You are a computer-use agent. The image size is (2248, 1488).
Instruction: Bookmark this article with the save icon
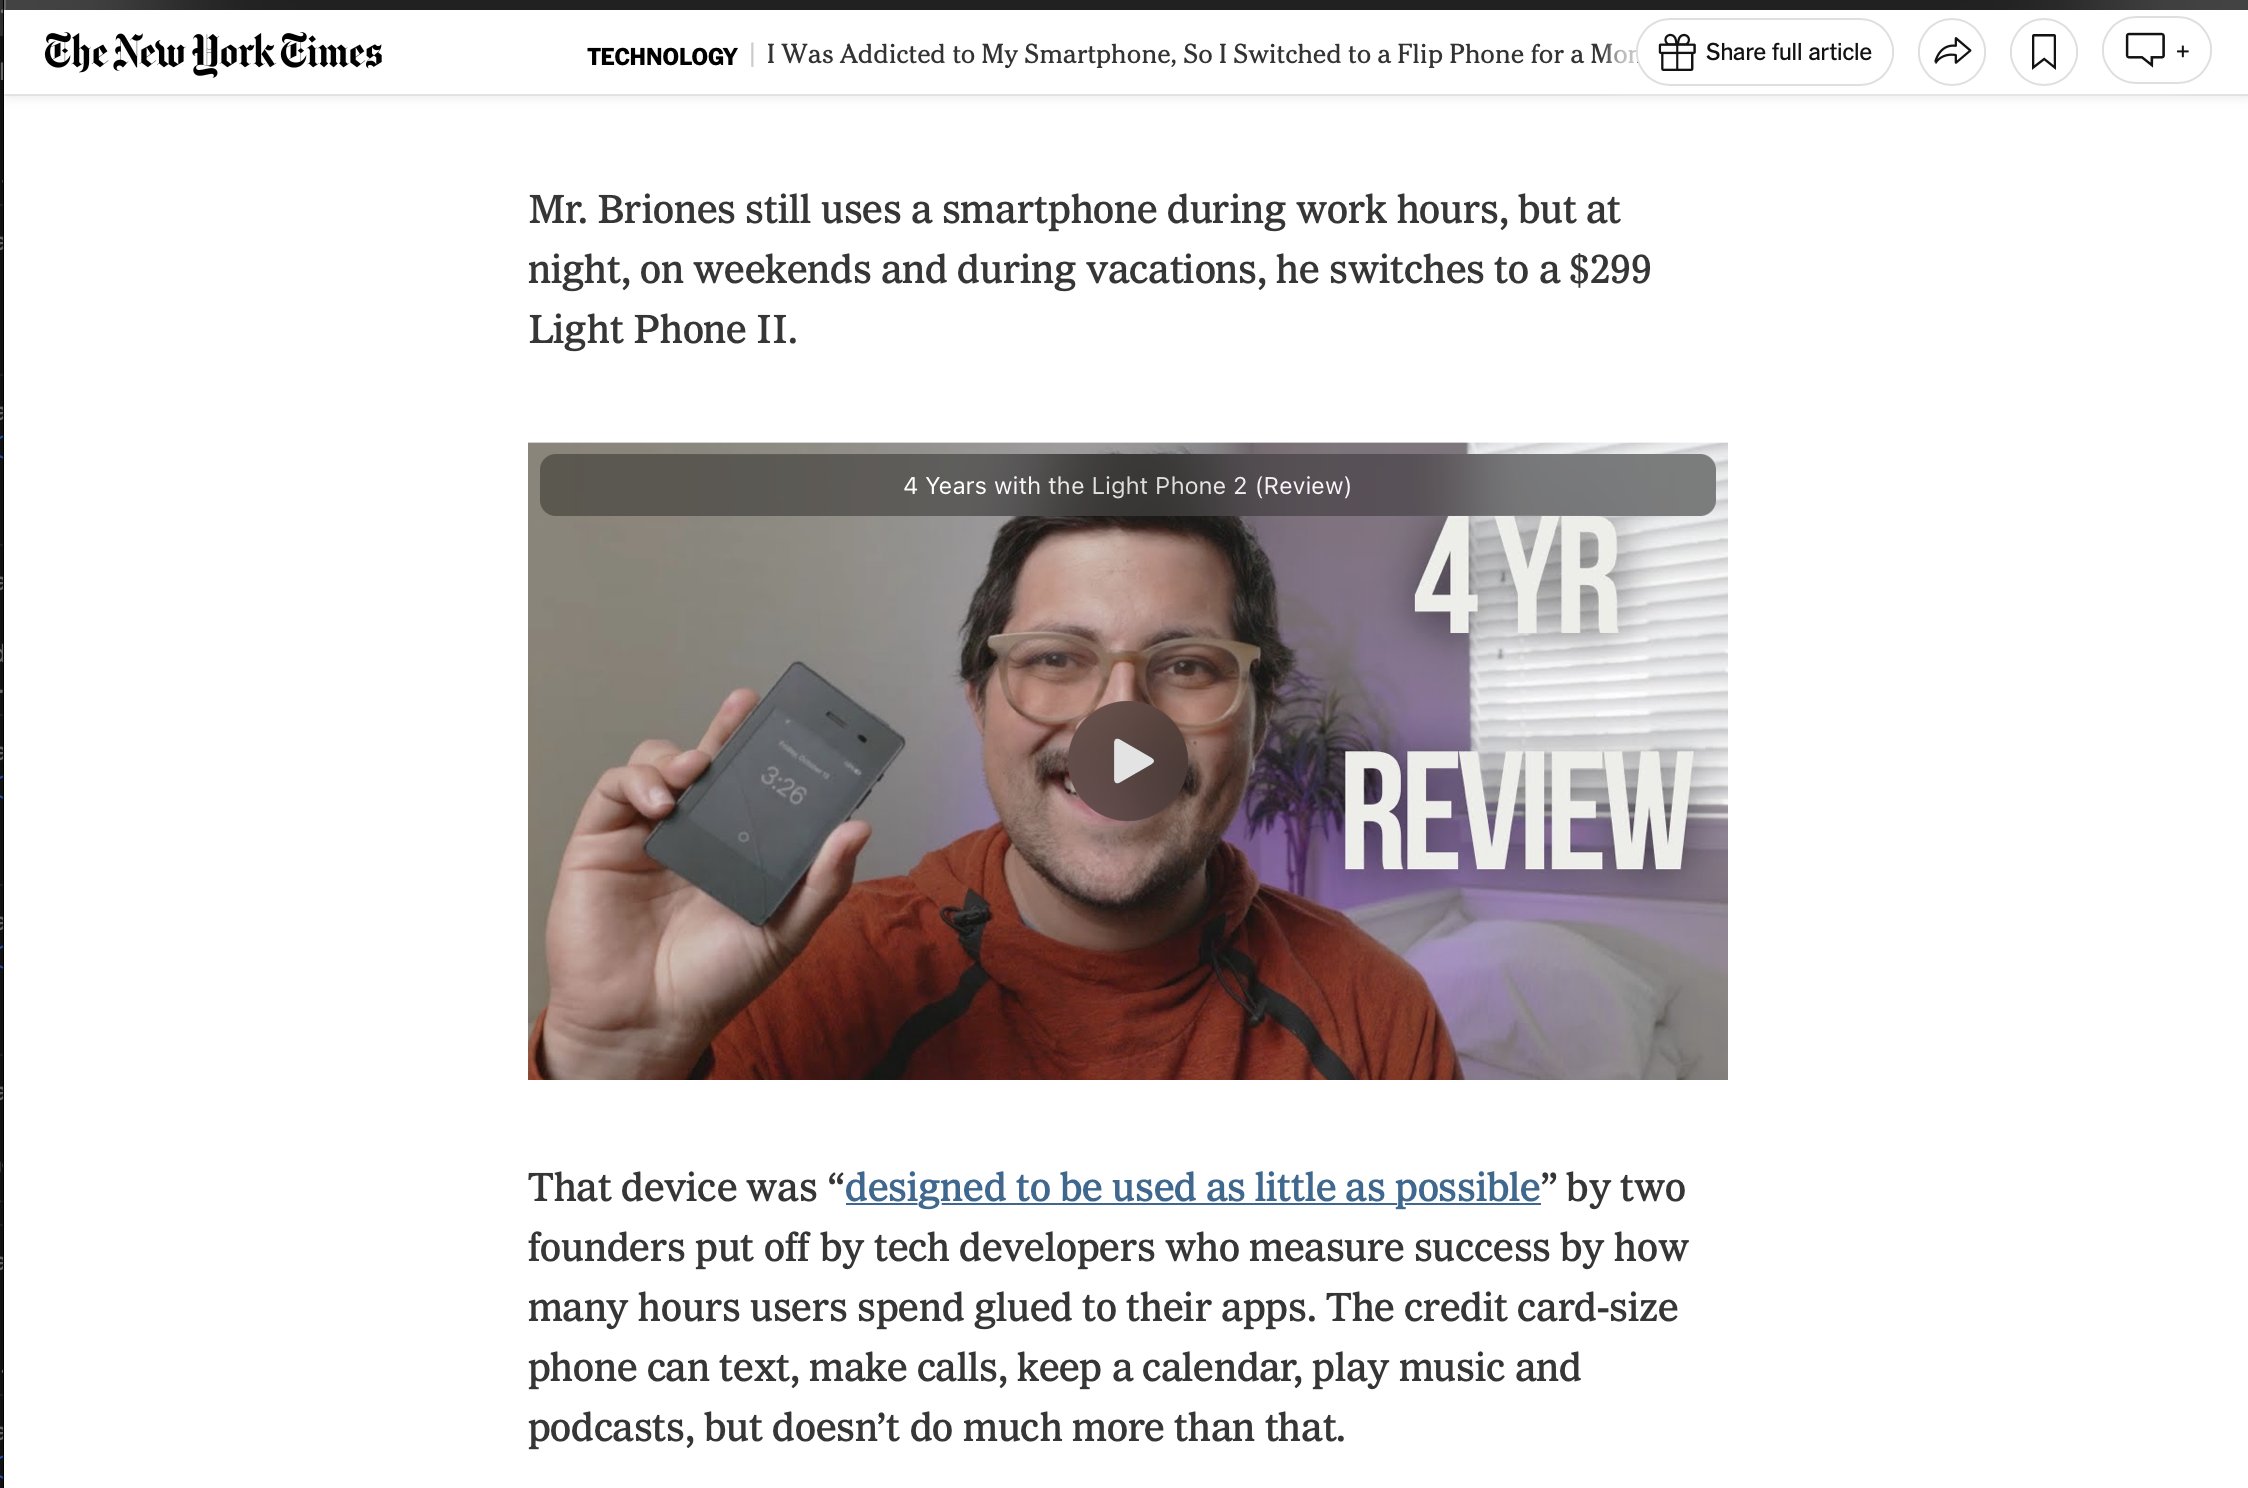click(x=2044, y=52)
